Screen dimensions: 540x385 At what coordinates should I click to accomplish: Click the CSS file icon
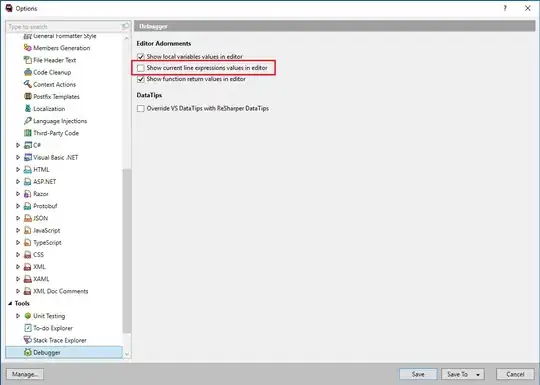28,254
